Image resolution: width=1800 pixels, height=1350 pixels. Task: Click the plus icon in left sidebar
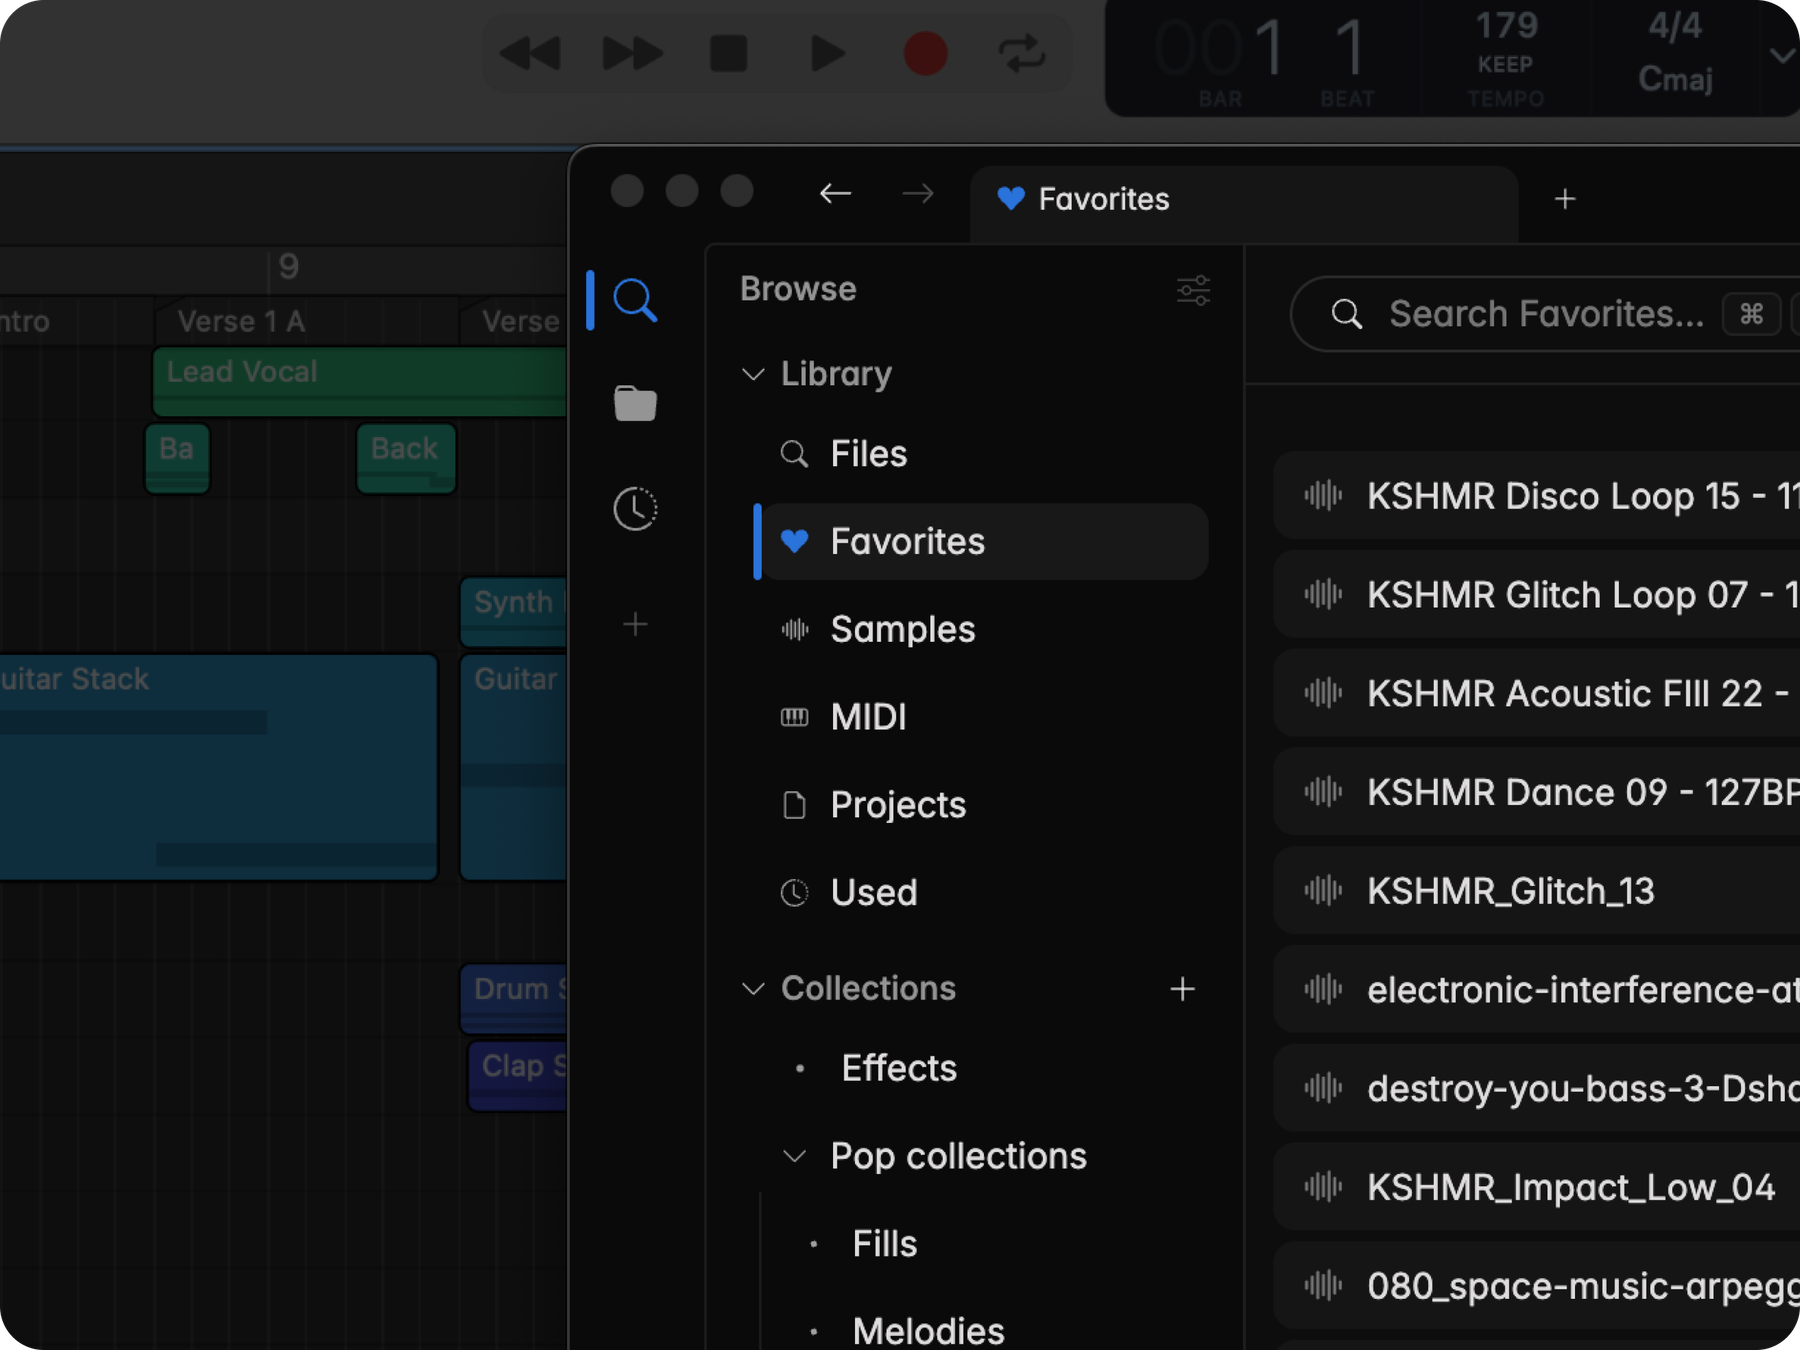[x=635, y=625]
